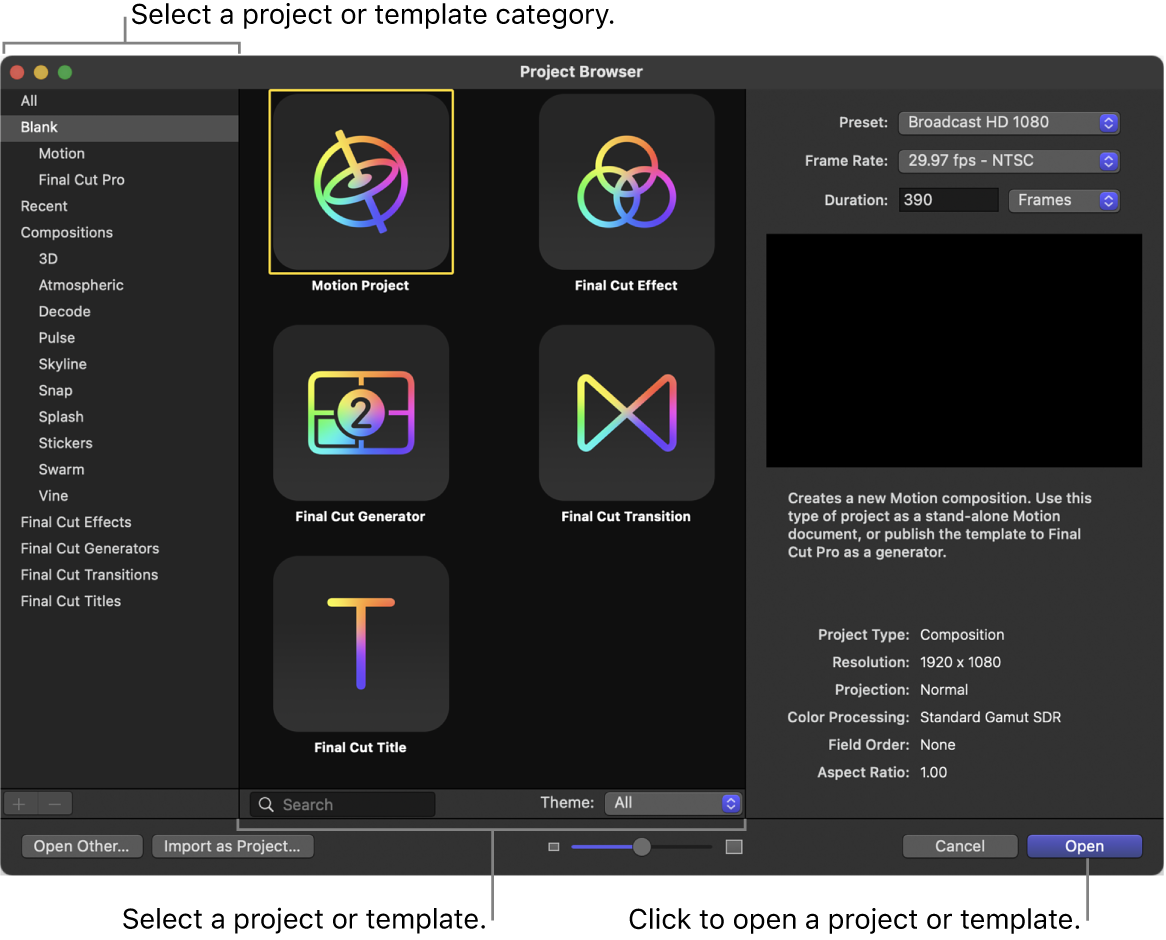Click the Open button

[x=1084, y=846]
